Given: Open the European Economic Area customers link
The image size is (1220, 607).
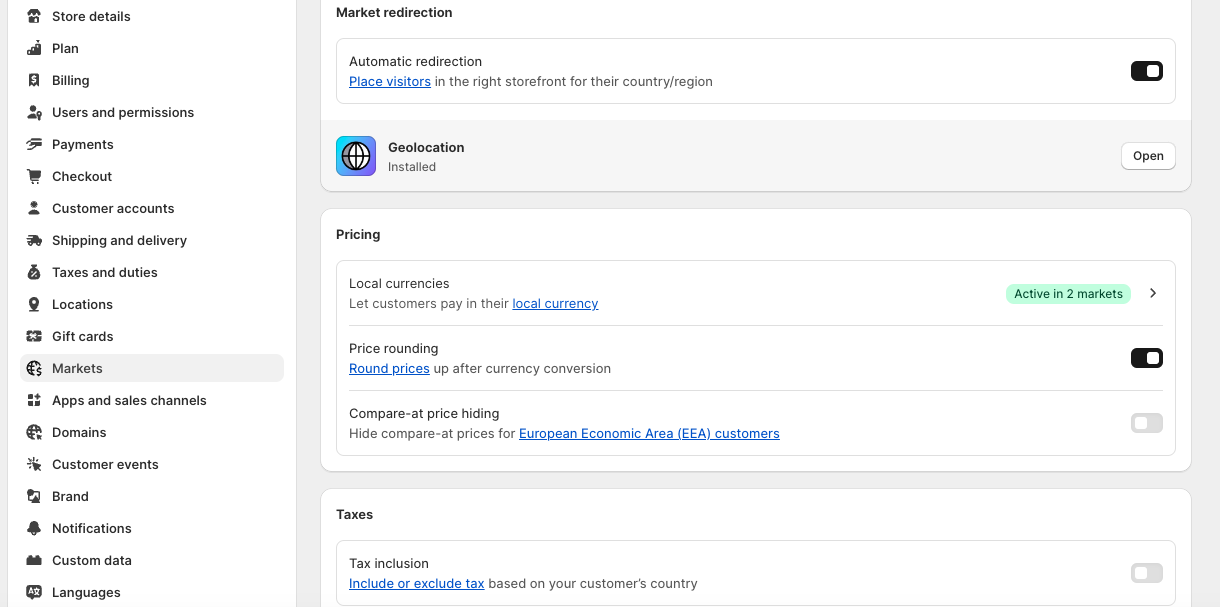Looking at the screenshot, I should click(x=649, y=434).
